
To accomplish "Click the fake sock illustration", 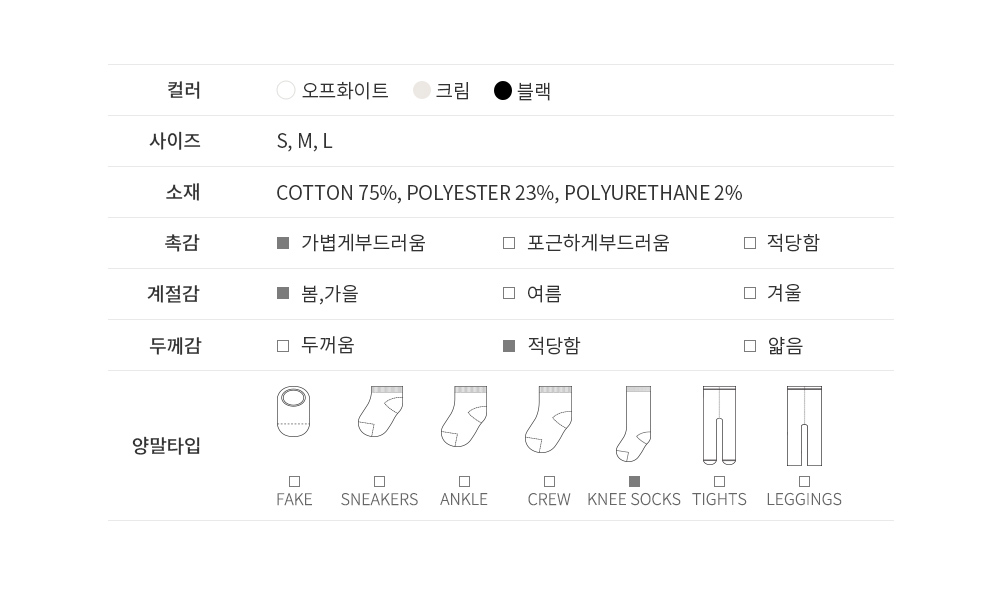I will pyautogui.click(x=293, y=411).
